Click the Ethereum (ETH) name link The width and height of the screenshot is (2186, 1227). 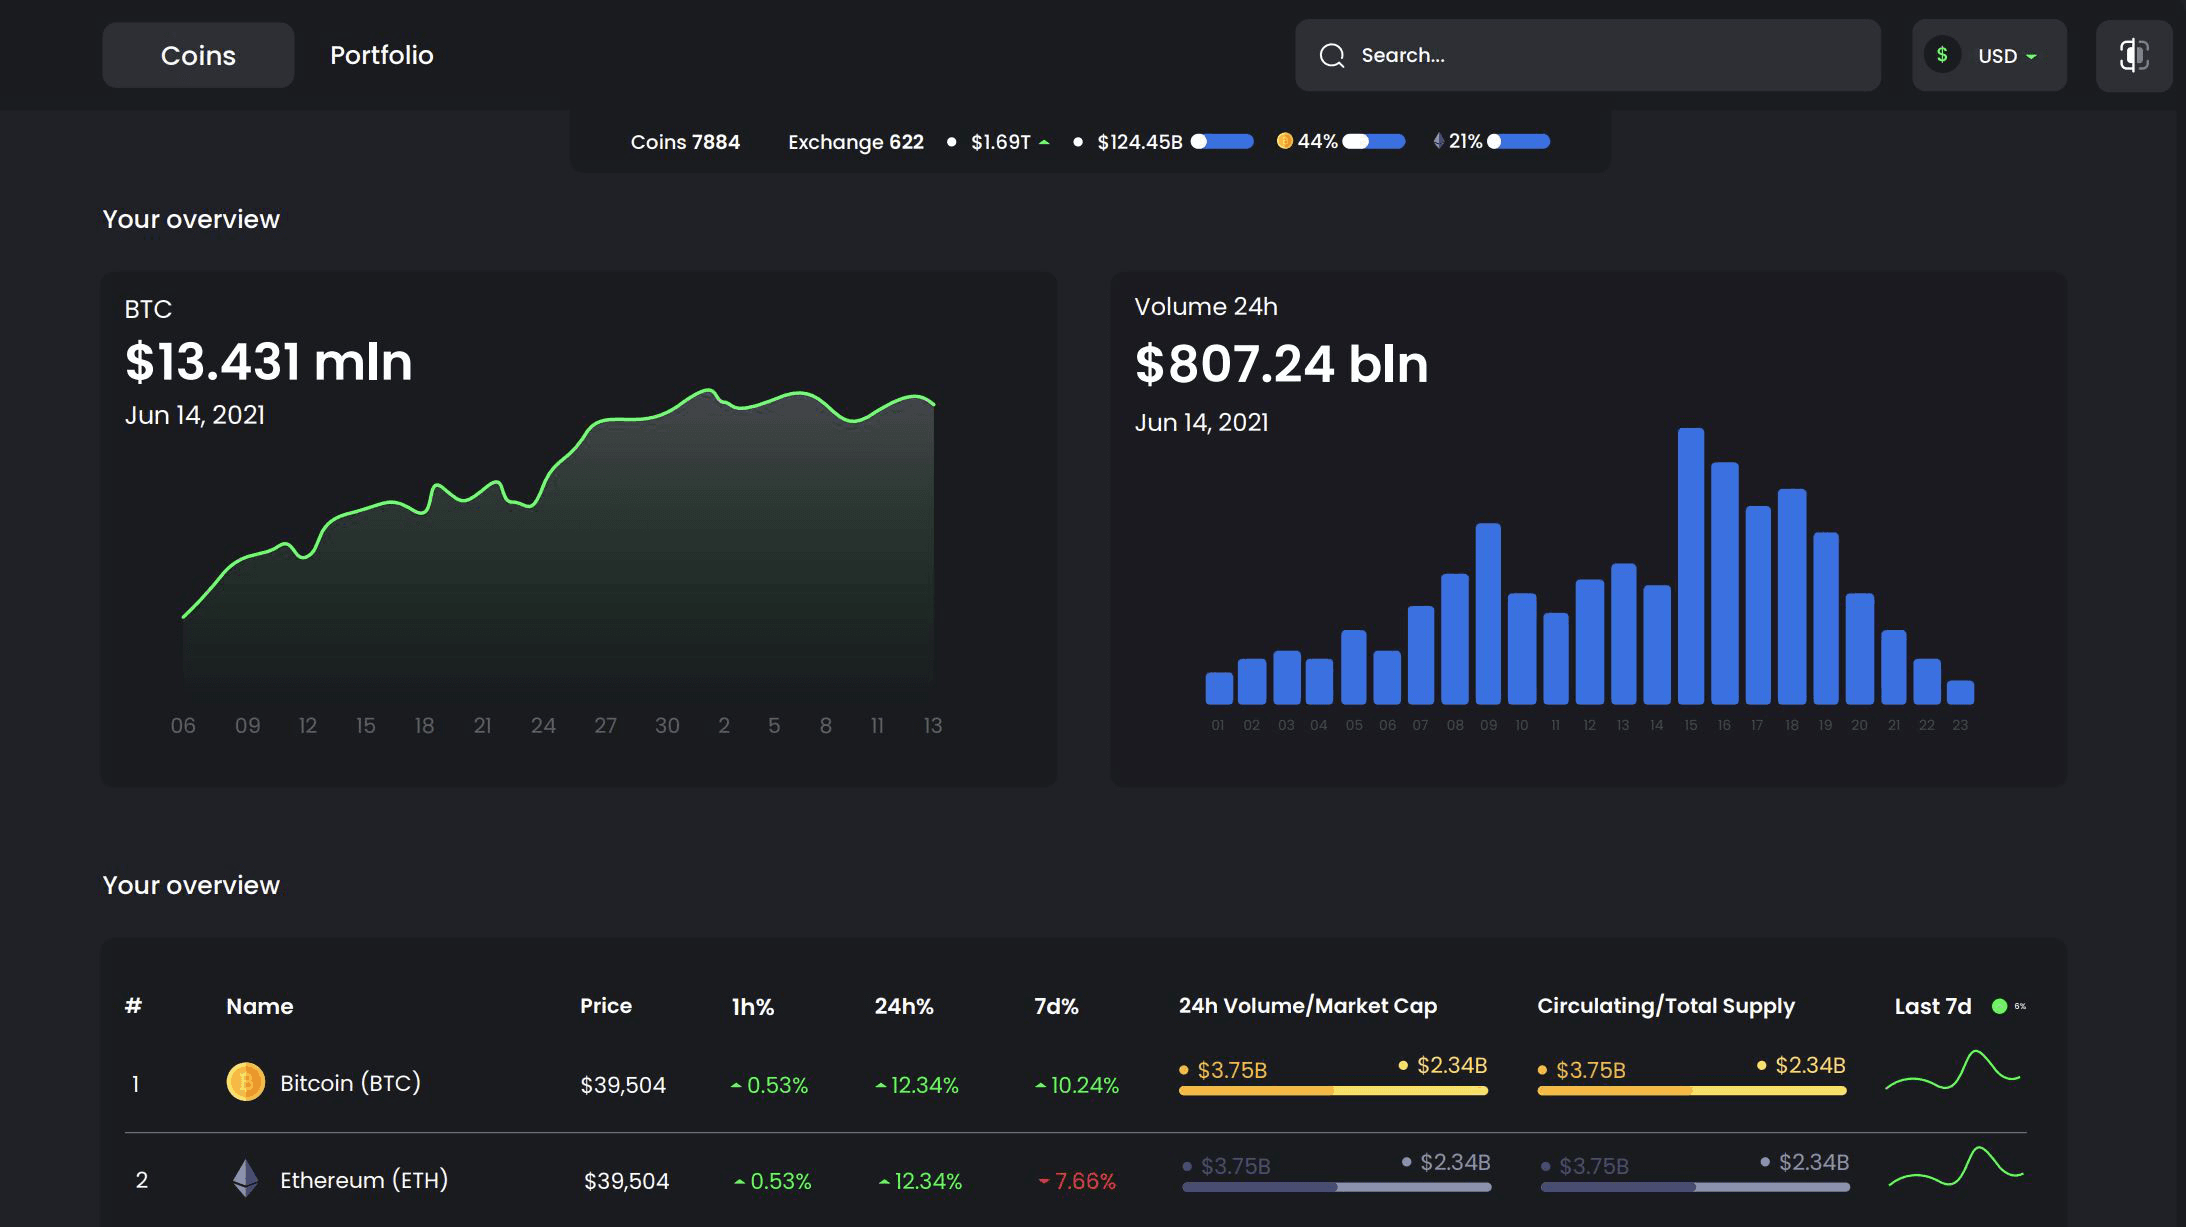363,1180
